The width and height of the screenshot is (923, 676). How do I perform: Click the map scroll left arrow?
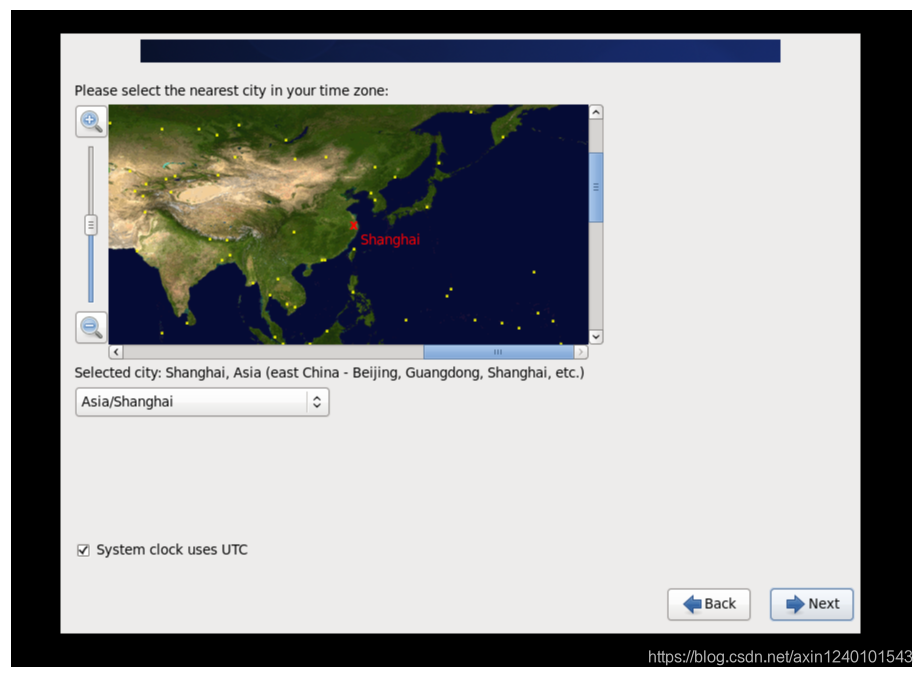tap(116, 352)
